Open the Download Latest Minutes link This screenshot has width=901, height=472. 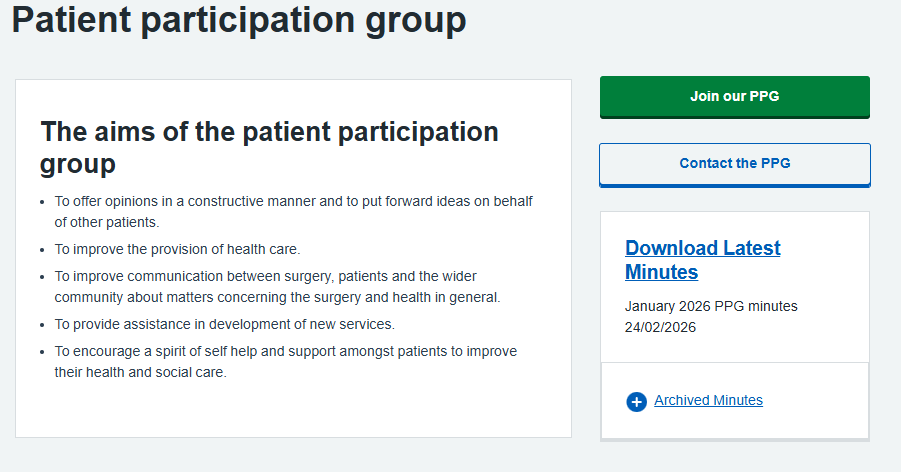pos(702,259)
